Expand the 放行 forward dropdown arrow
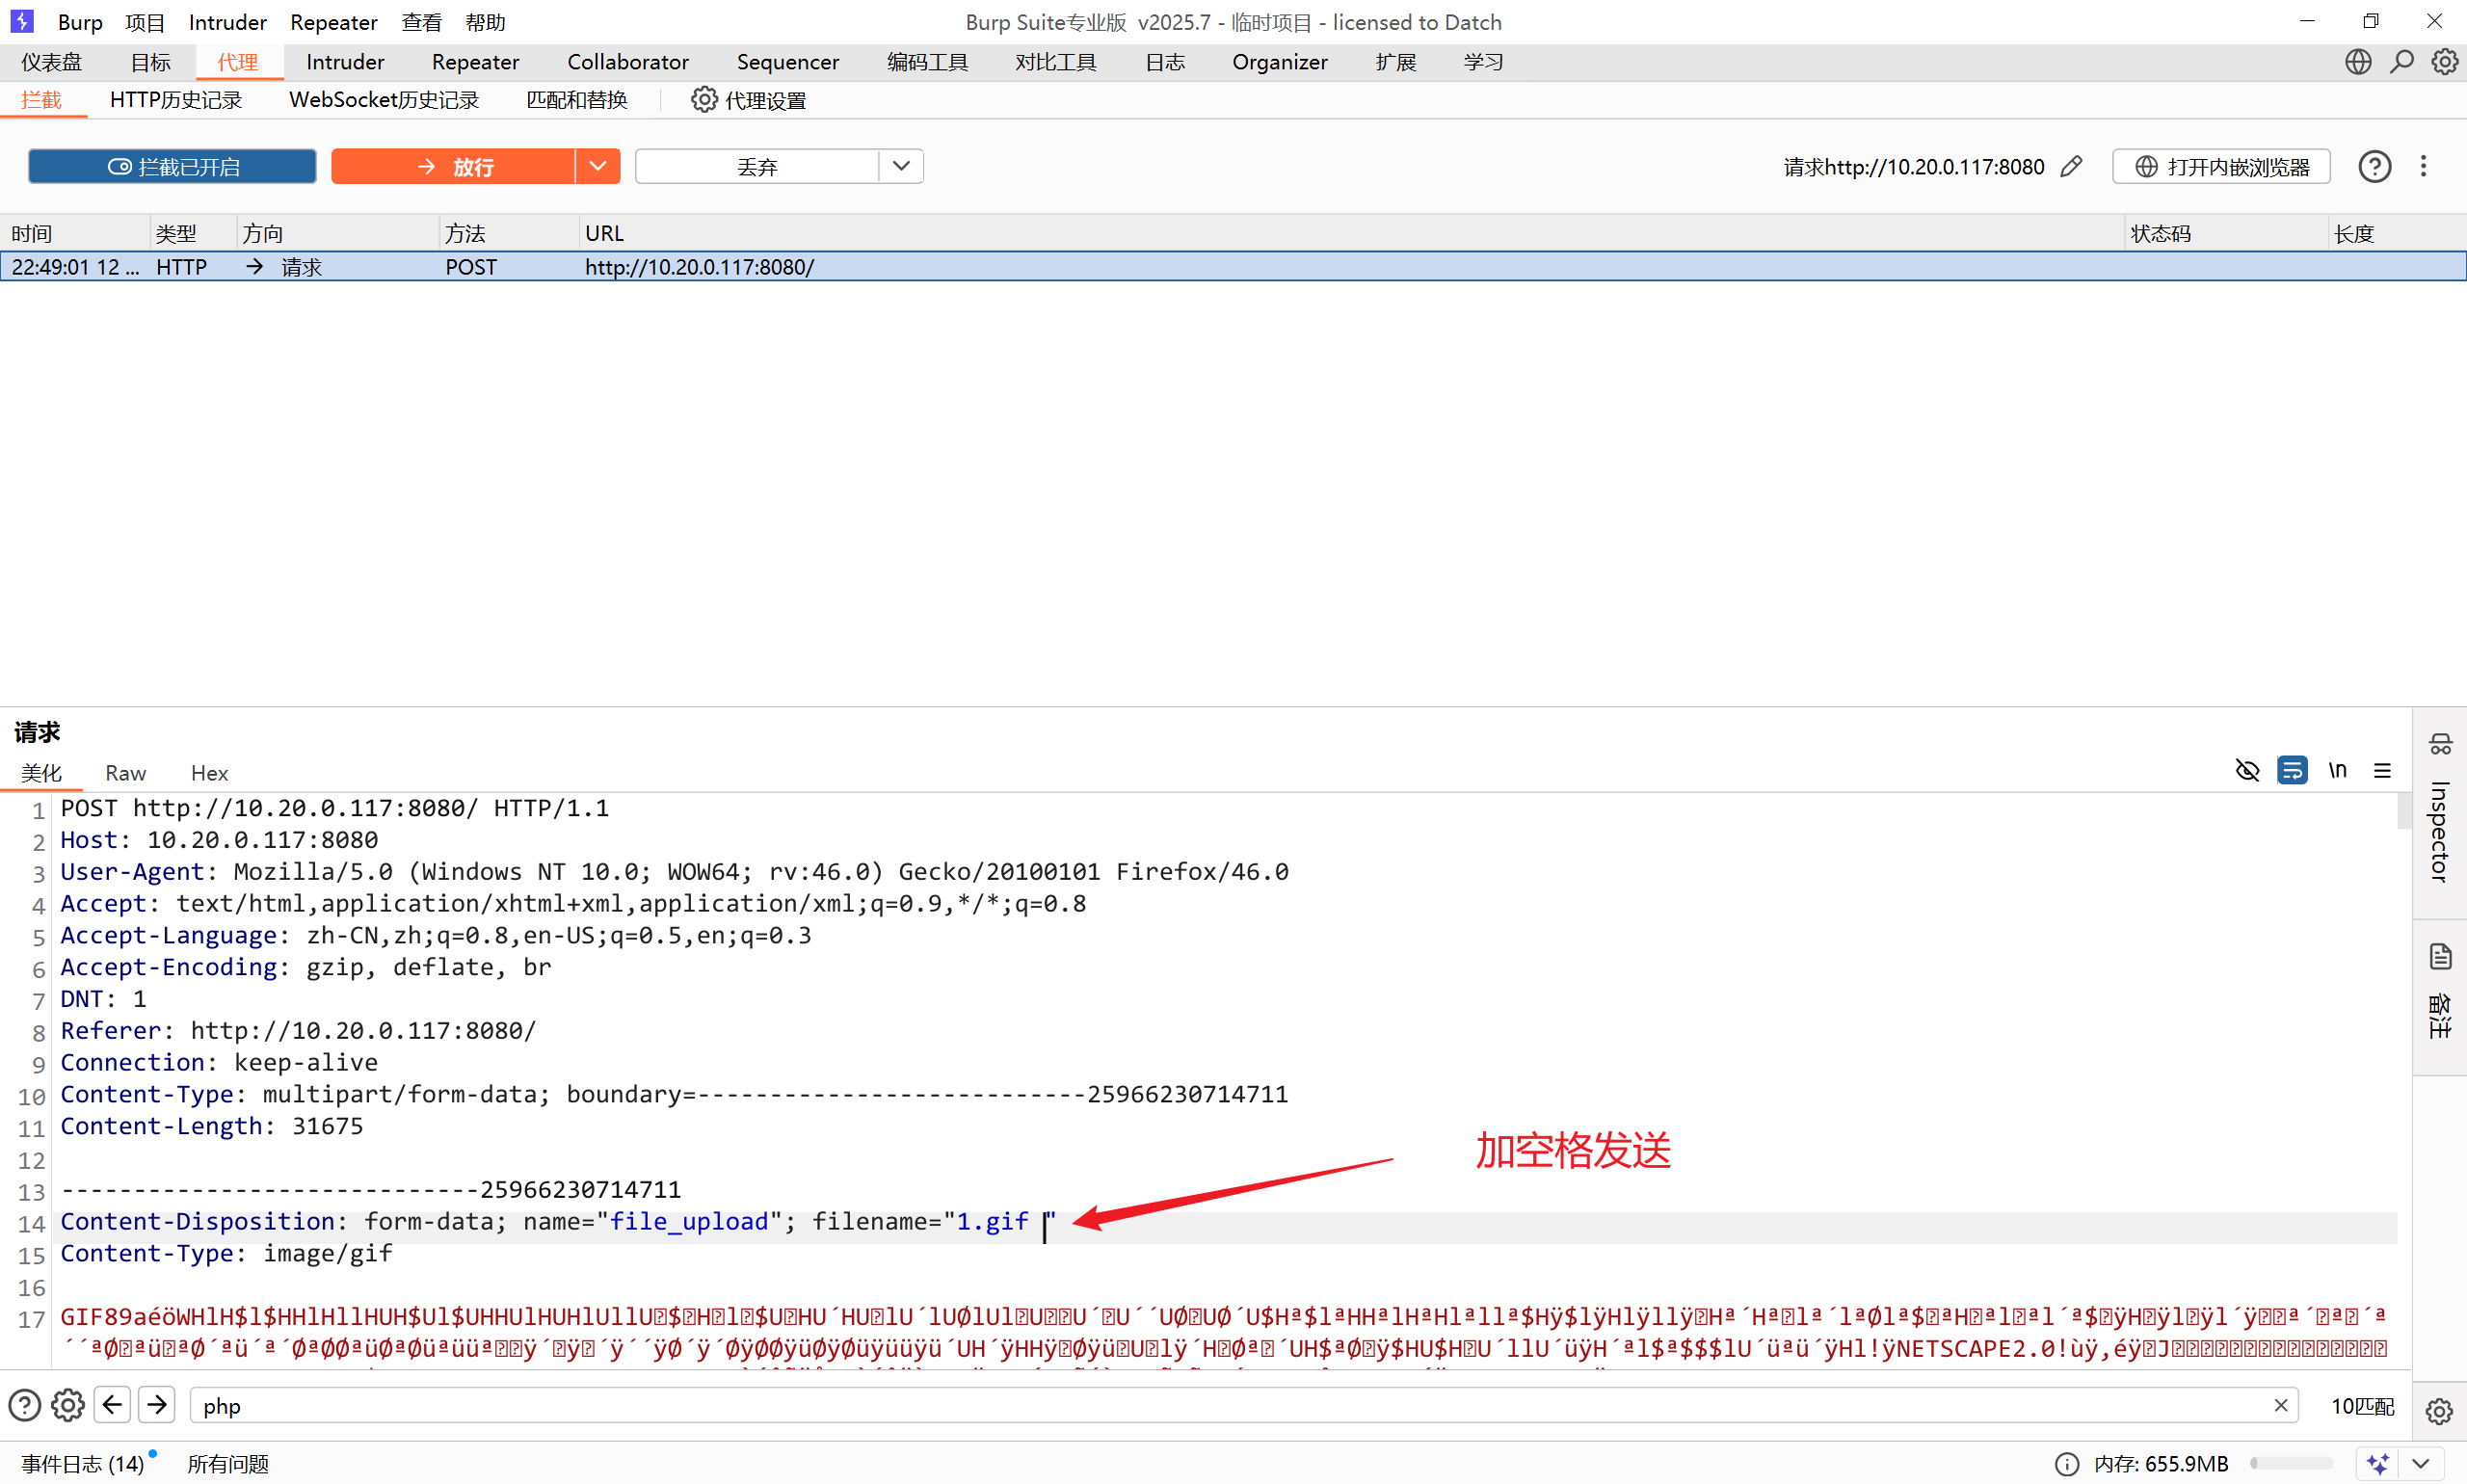This screenshot has height=1484, width=2467. 598,167
